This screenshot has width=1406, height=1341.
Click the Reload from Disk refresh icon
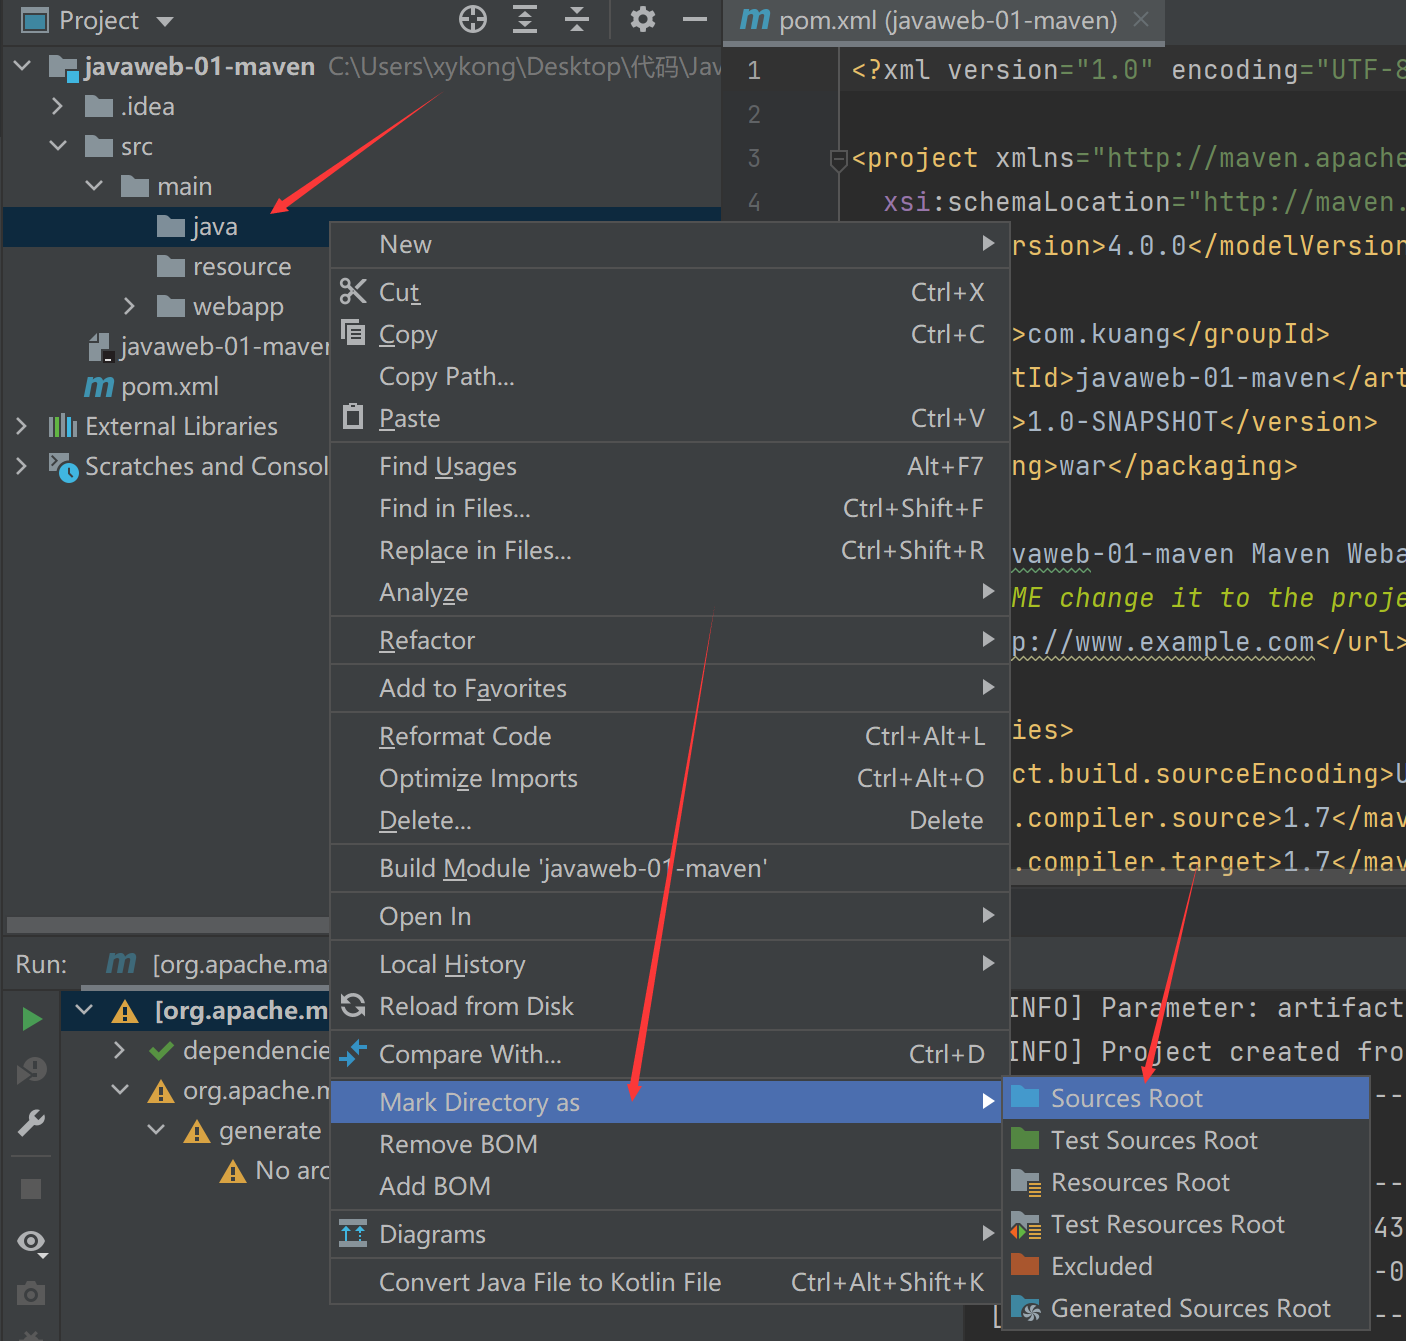353,1005
